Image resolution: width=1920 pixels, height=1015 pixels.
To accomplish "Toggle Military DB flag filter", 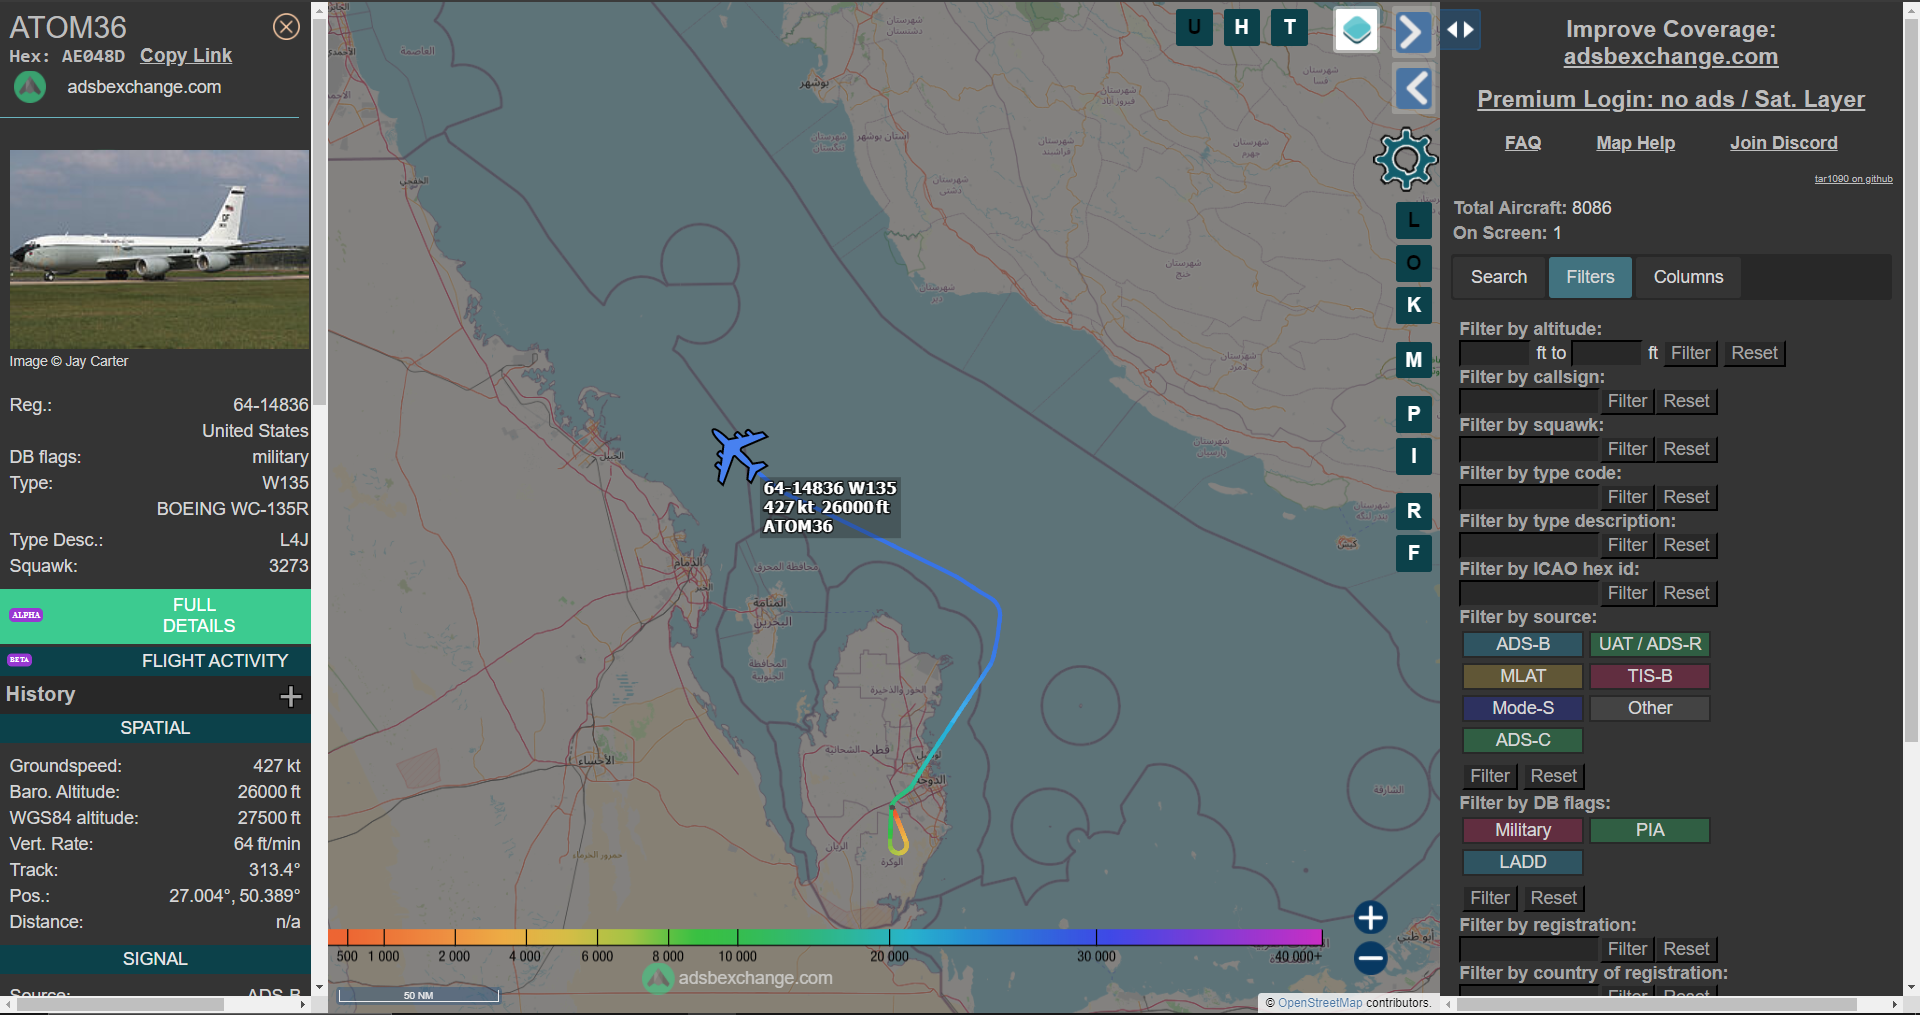I will [1523, 831].
